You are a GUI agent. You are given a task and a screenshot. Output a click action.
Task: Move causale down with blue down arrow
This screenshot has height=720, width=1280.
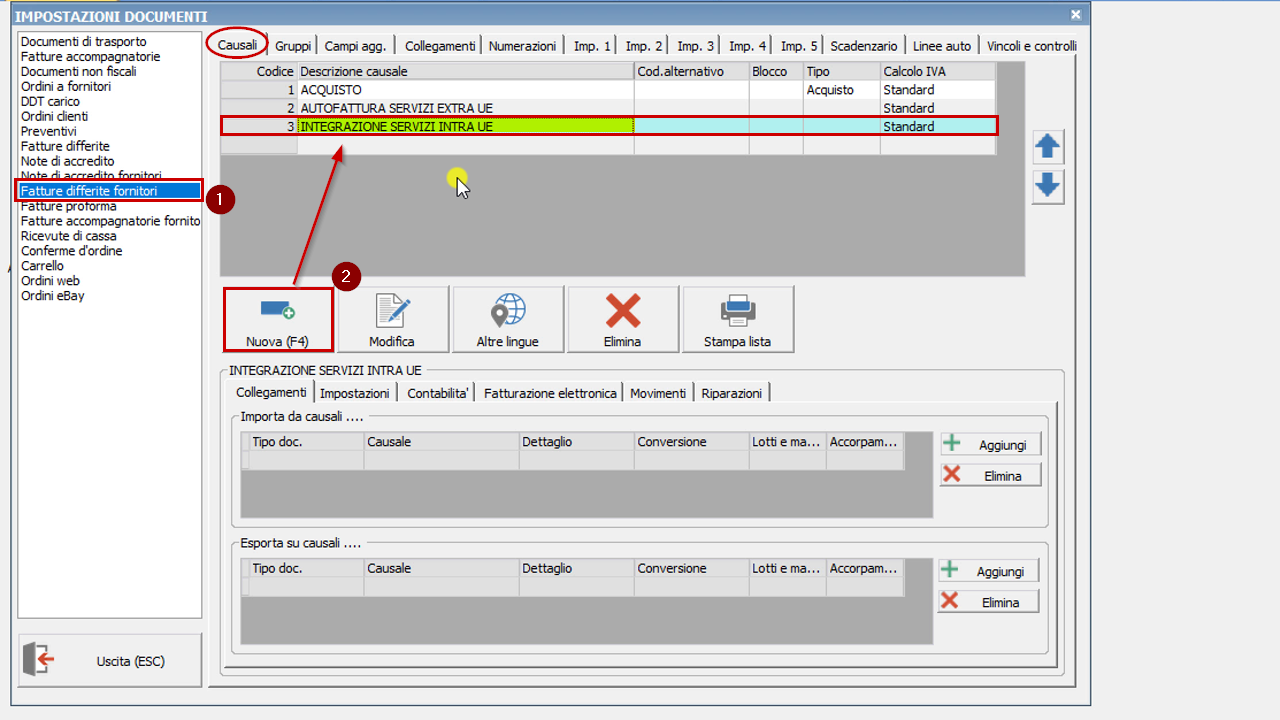(1048, 186)
